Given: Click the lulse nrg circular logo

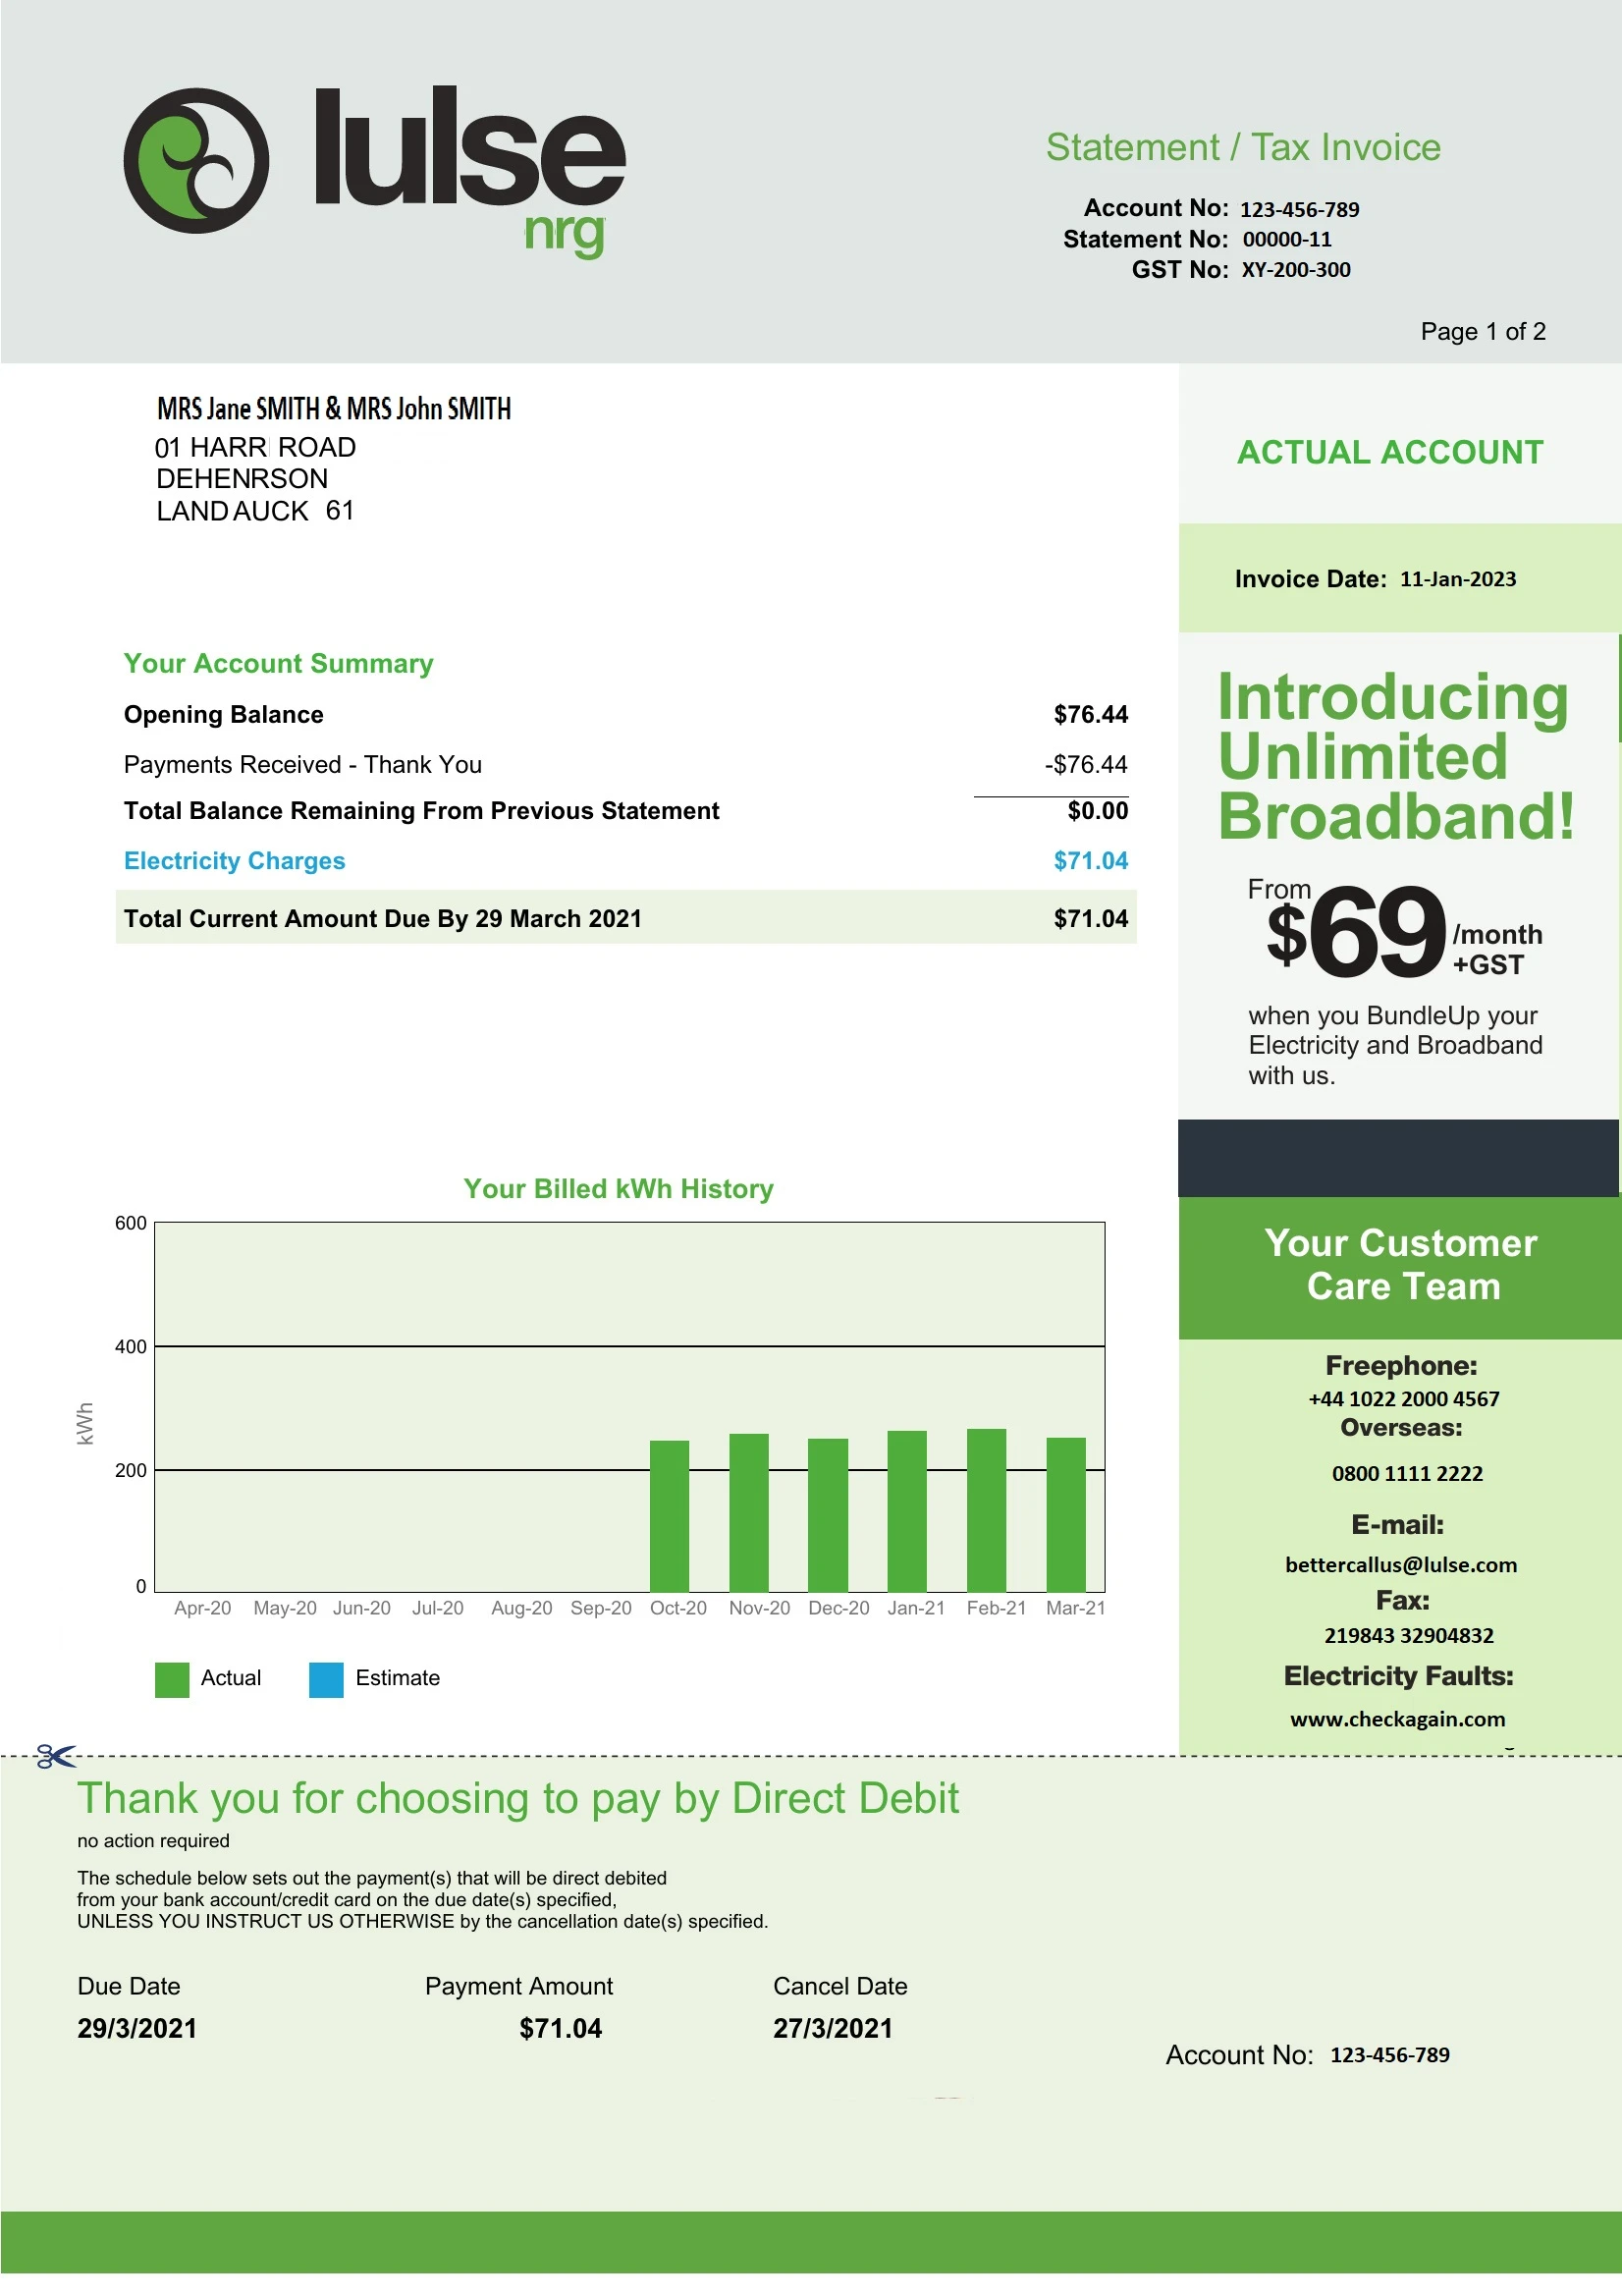Looking at the screenshot, I should pos(196,161).
